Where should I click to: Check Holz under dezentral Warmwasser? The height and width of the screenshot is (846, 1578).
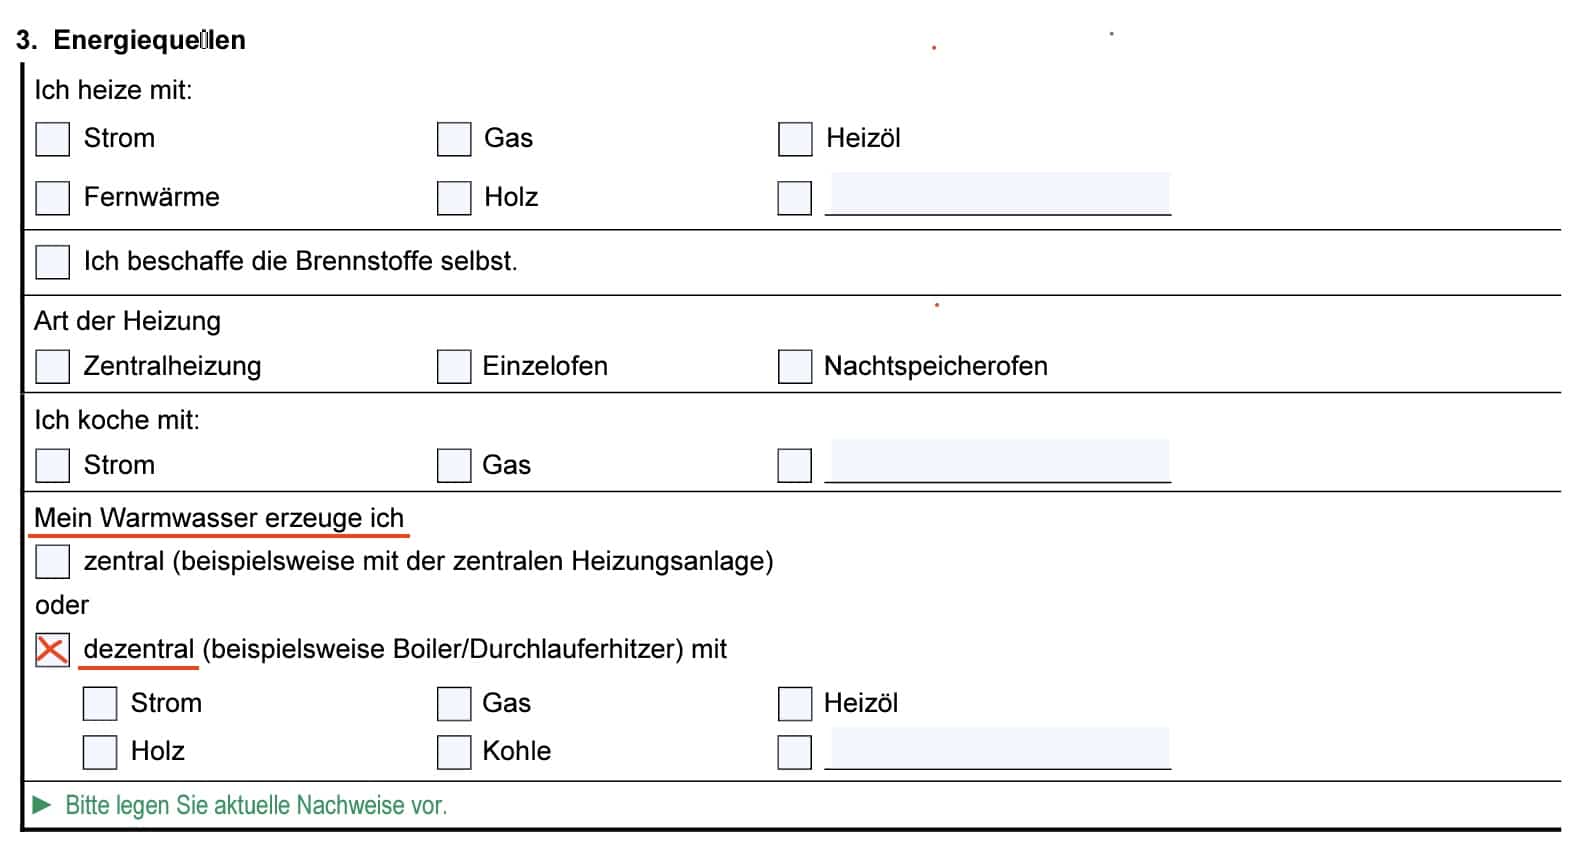(100, 752)
